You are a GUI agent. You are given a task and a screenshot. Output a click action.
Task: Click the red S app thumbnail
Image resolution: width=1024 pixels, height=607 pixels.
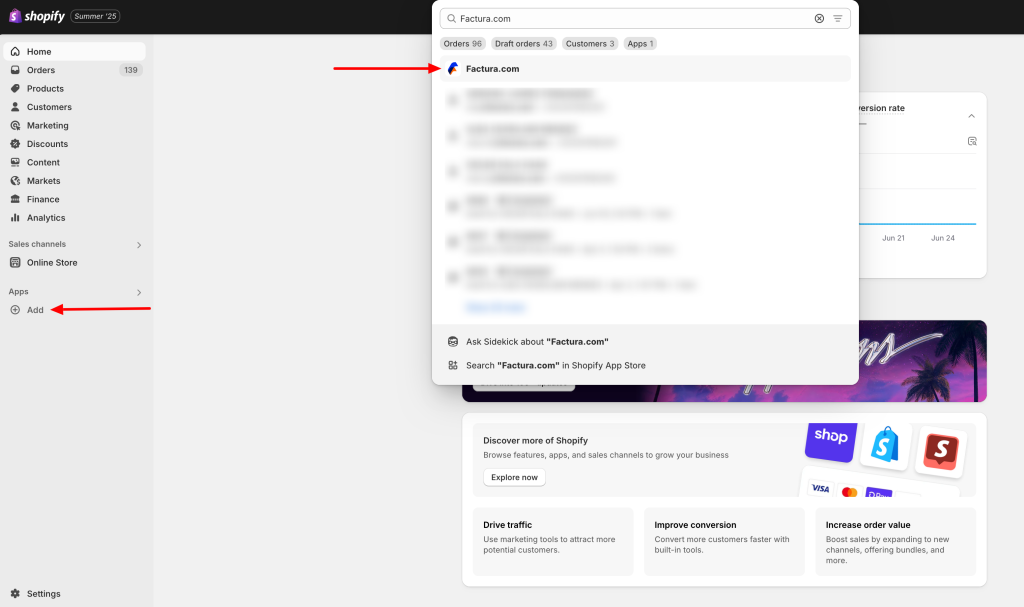(941, 451)
